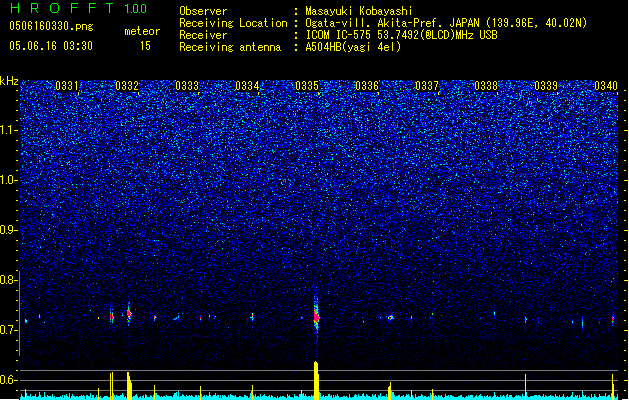
Task: Click the antenna A504HB(yagi 4el) text
Action: 353,47
